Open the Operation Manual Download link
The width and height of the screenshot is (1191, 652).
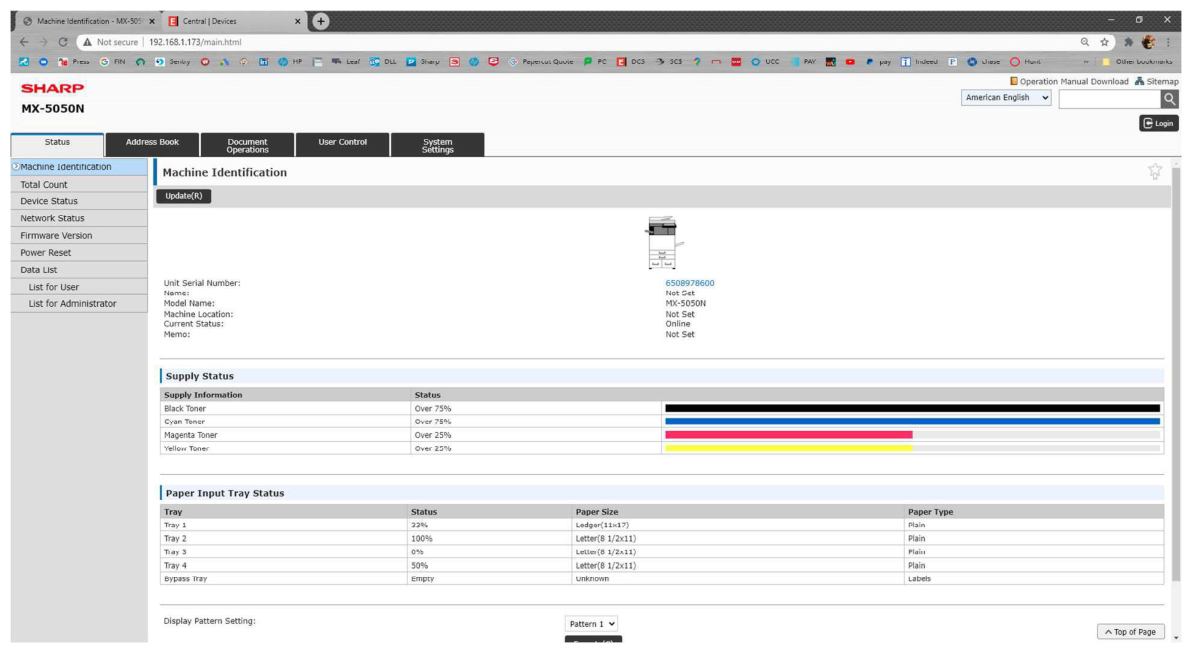coord(1069,81)
